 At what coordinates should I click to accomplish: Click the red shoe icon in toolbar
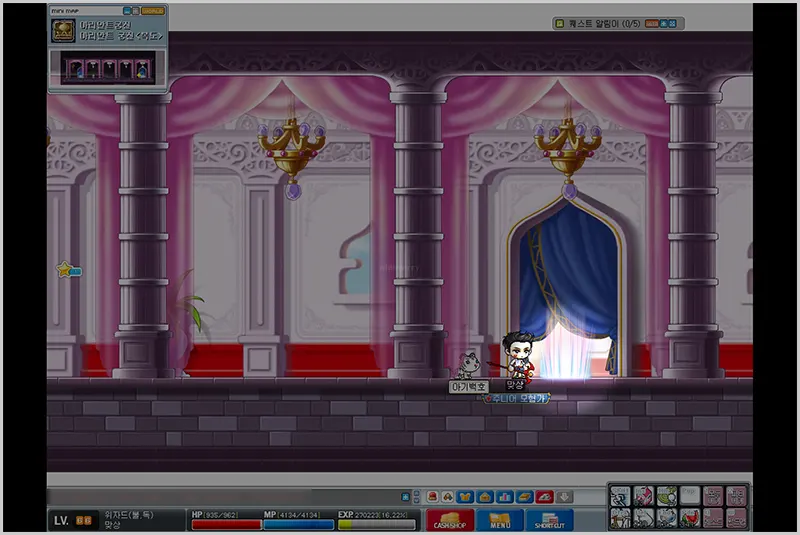click(544, 497)
